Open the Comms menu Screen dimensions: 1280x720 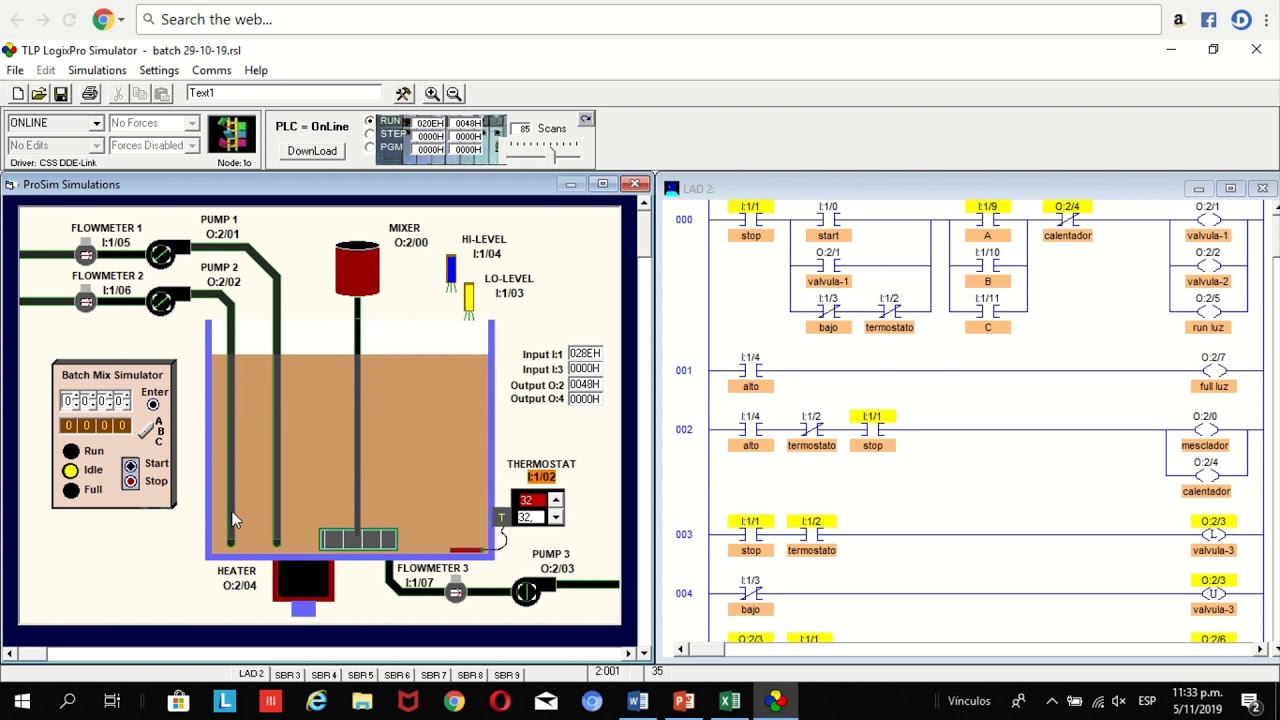(x=211, y=70)
